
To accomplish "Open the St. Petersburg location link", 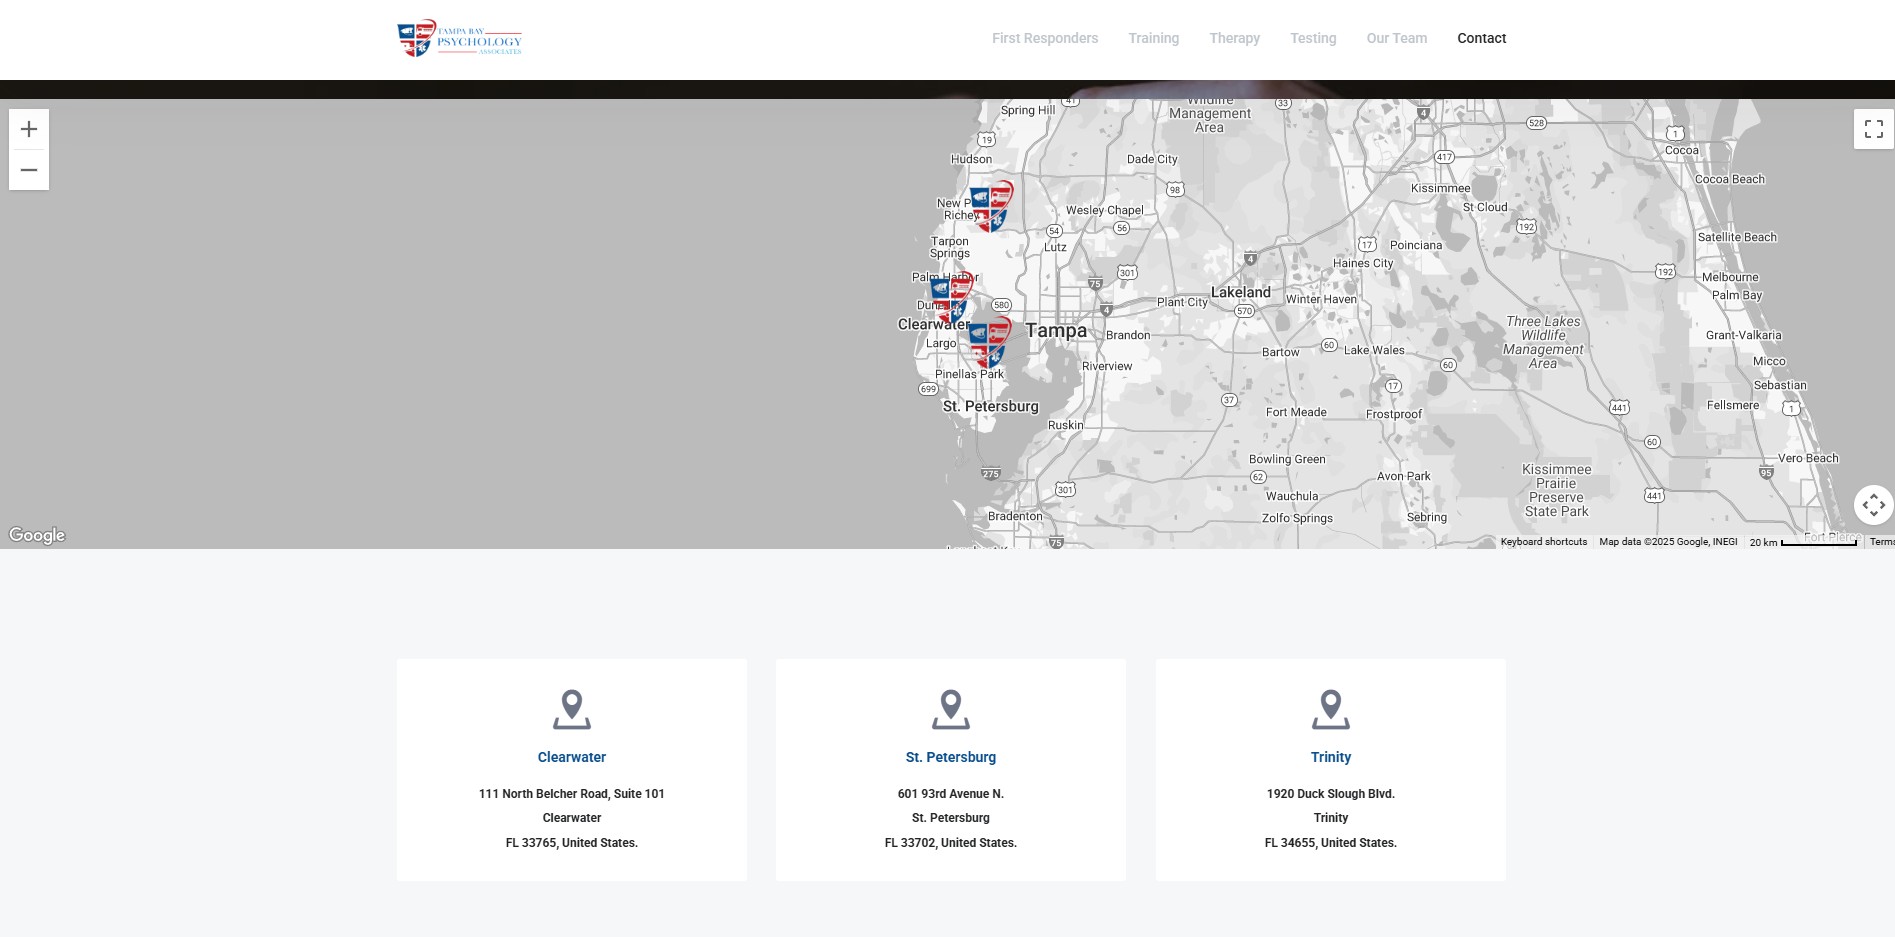I will coord(950,757).
